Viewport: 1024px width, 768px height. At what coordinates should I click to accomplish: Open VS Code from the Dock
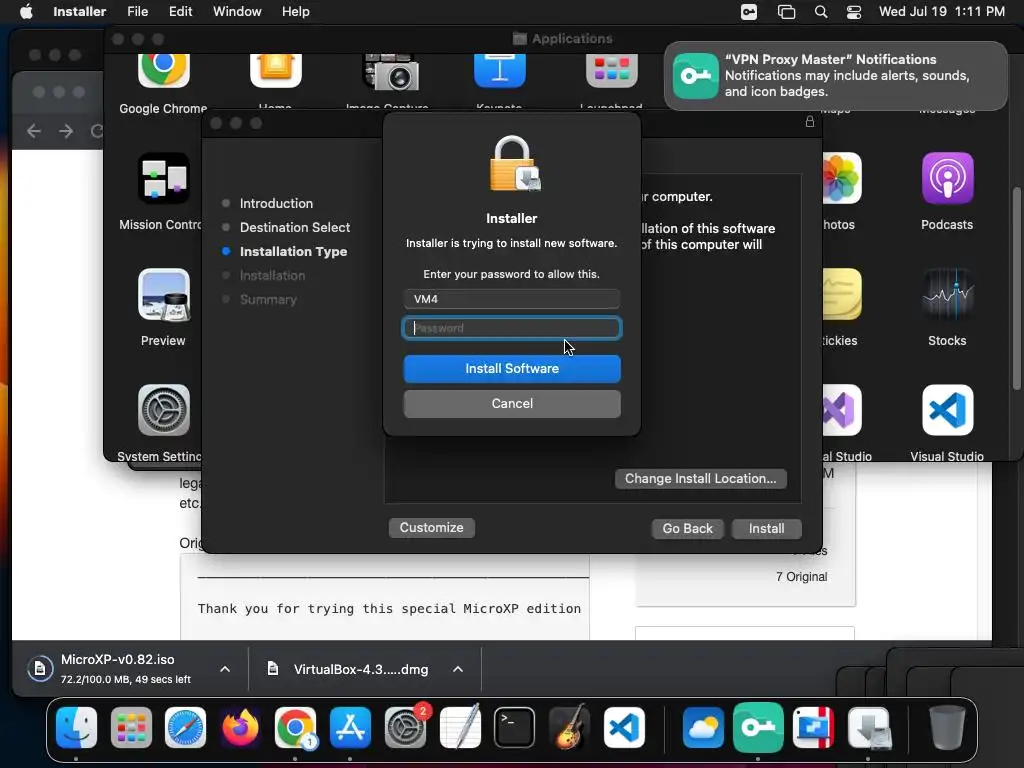click(624, 727)
